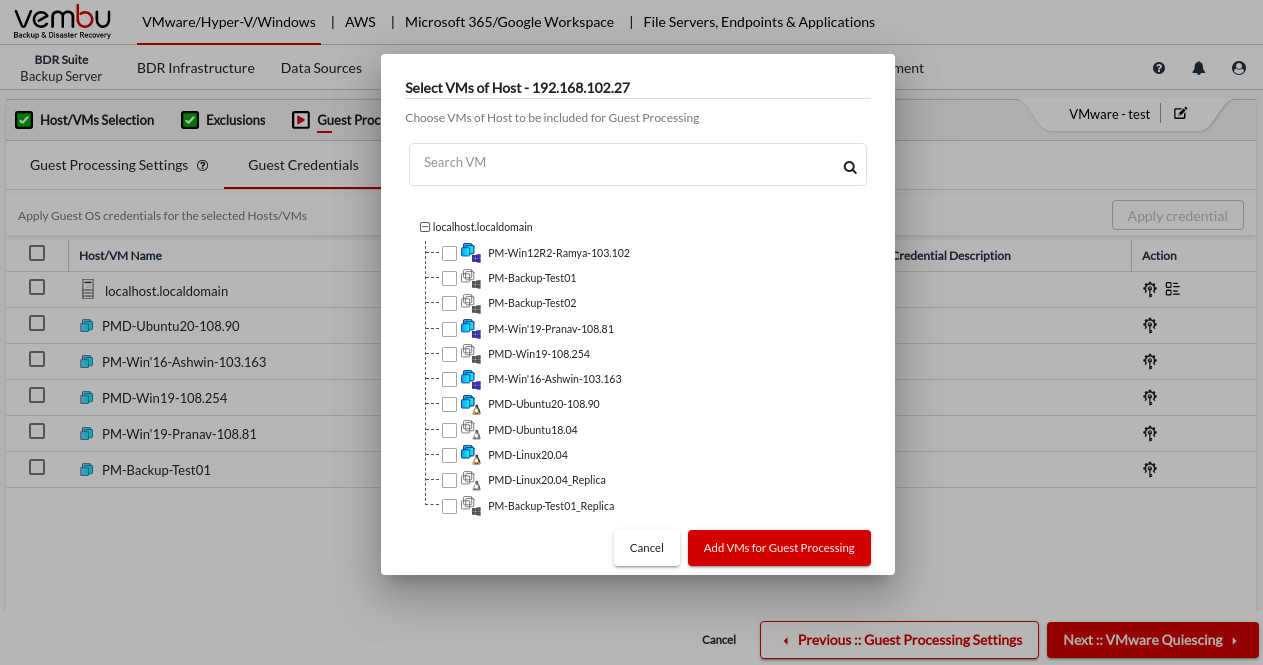1263x665 pixels.
Task: Click VM list icon for localhost.localdomain row
Action: point(1173,290)
